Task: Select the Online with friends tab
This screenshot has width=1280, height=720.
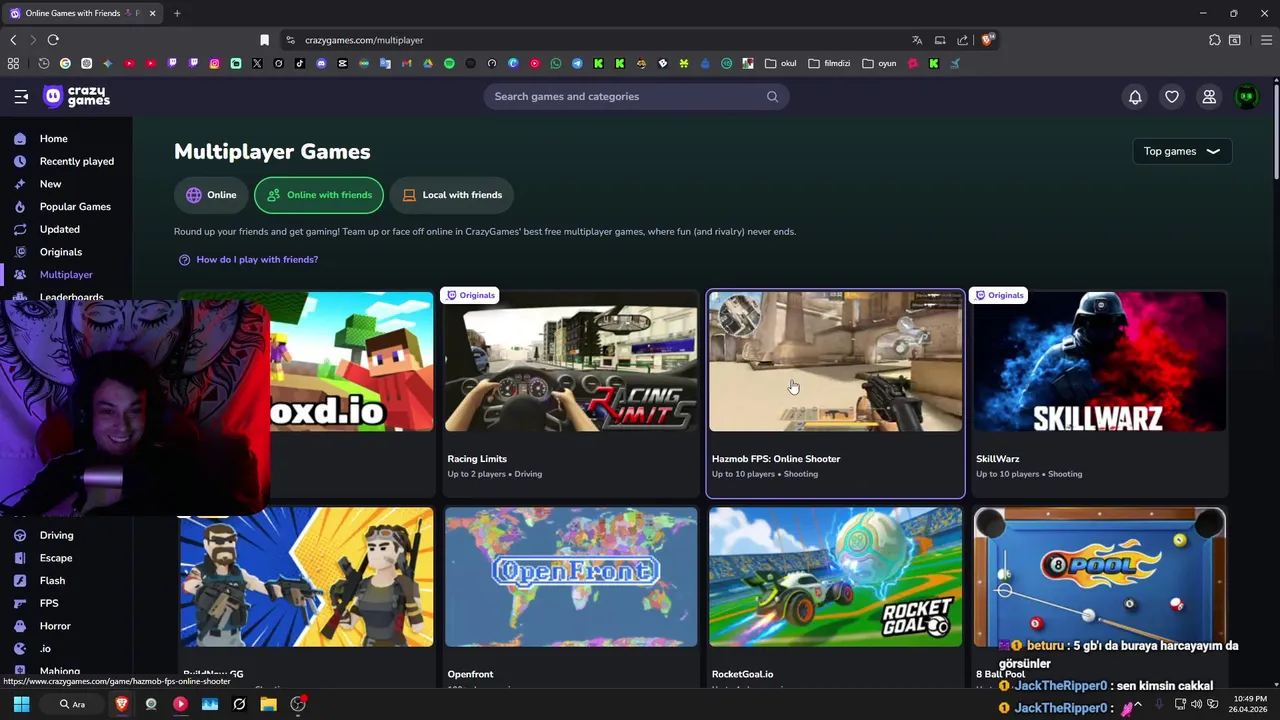Action: 319,195
